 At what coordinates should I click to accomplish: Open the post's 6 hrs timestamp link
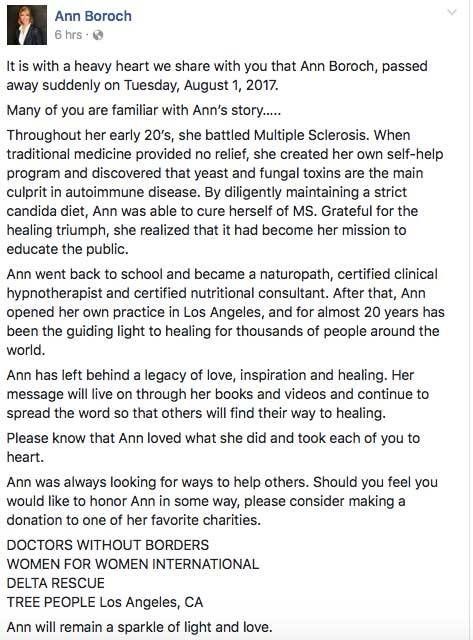[68, 35]
